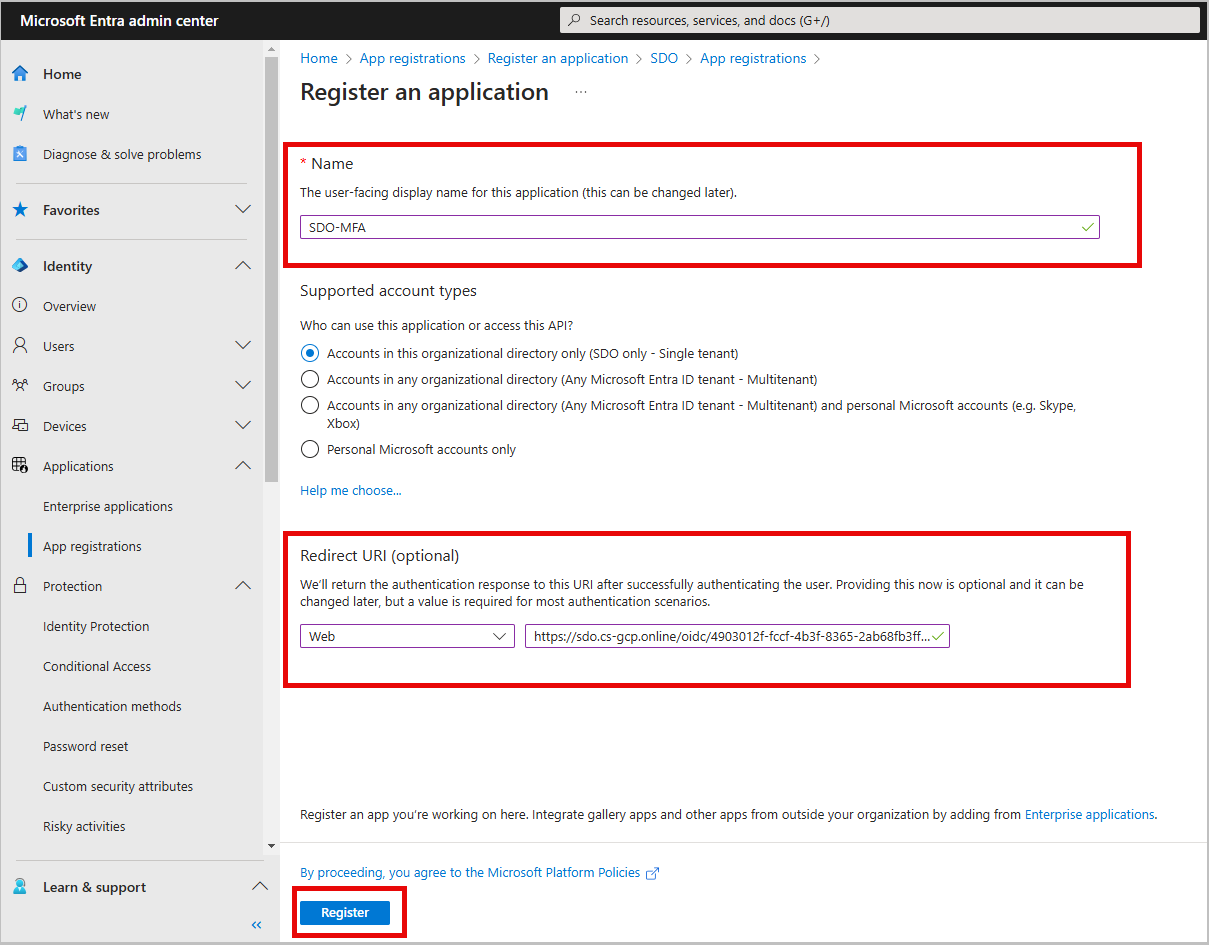Click the Help me choose link
Image resolution: width=1209 pixels, height=945 pixels.
(351, 491)
